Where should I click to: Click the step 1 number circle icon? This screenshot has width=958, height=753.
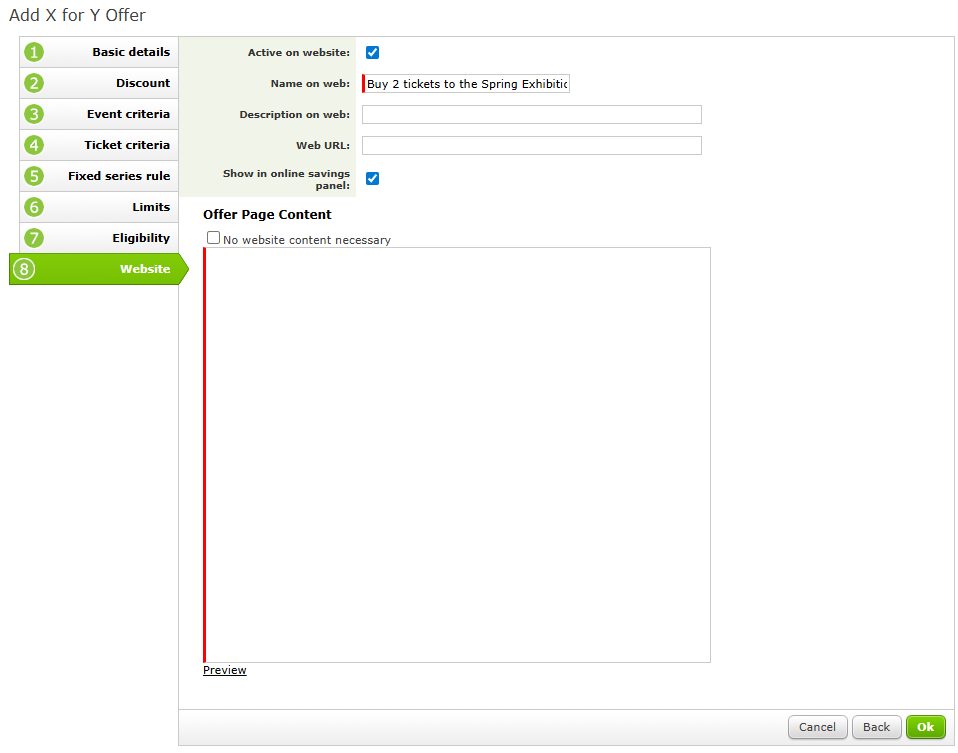(34, 52)
